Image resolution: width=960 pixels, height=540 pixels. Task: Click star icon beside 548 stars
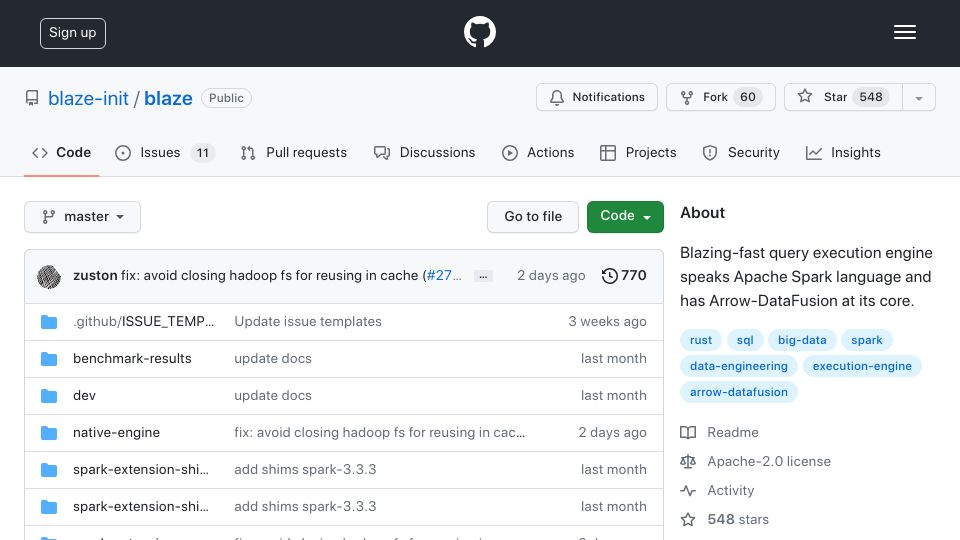pos(688,520)
